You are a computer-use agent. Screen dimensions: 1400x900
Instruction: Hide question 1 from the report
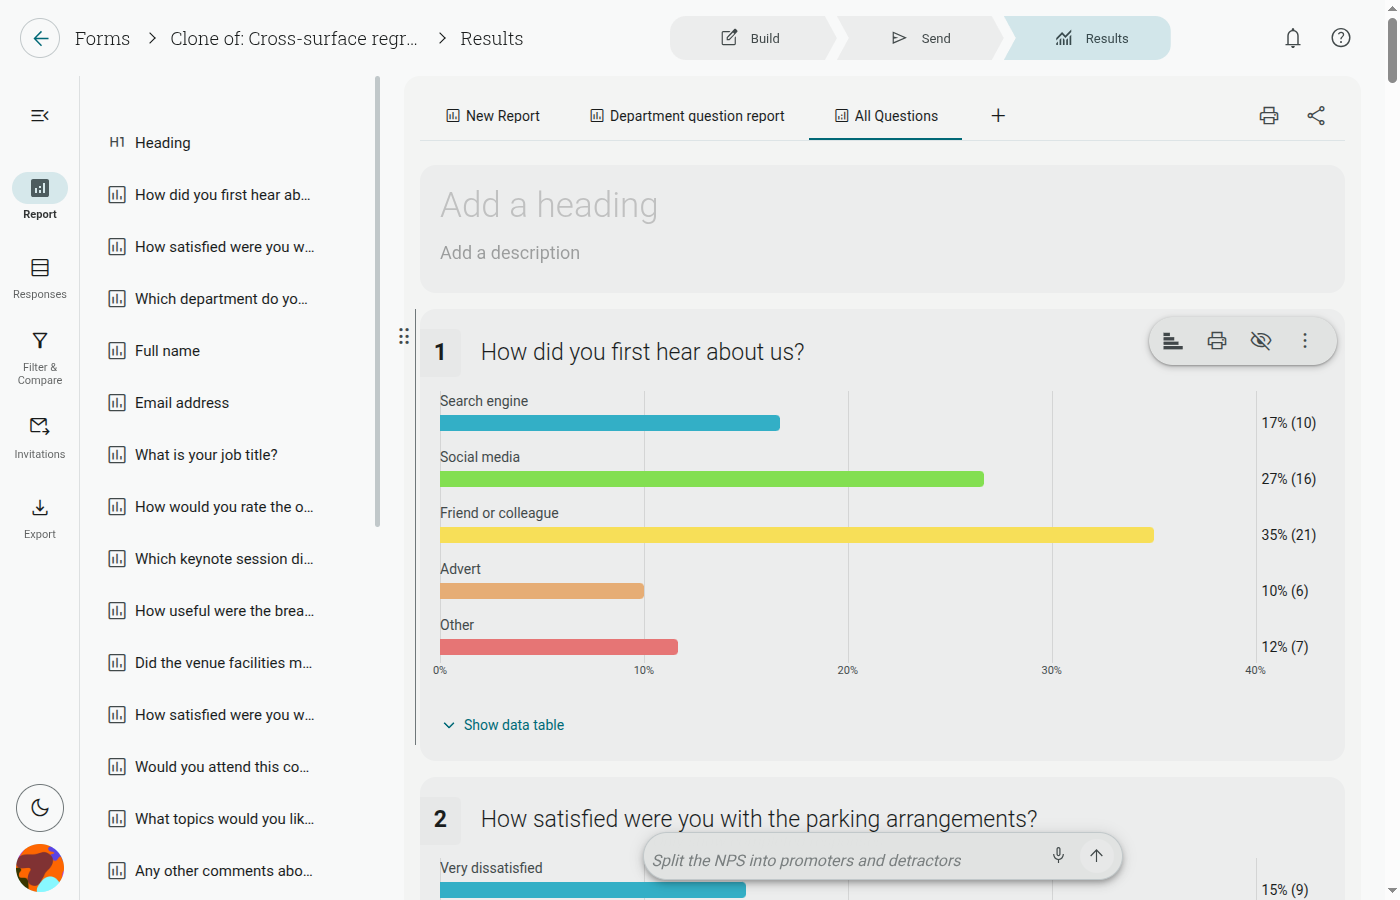pyautogui.click(x=1261, y=341)
